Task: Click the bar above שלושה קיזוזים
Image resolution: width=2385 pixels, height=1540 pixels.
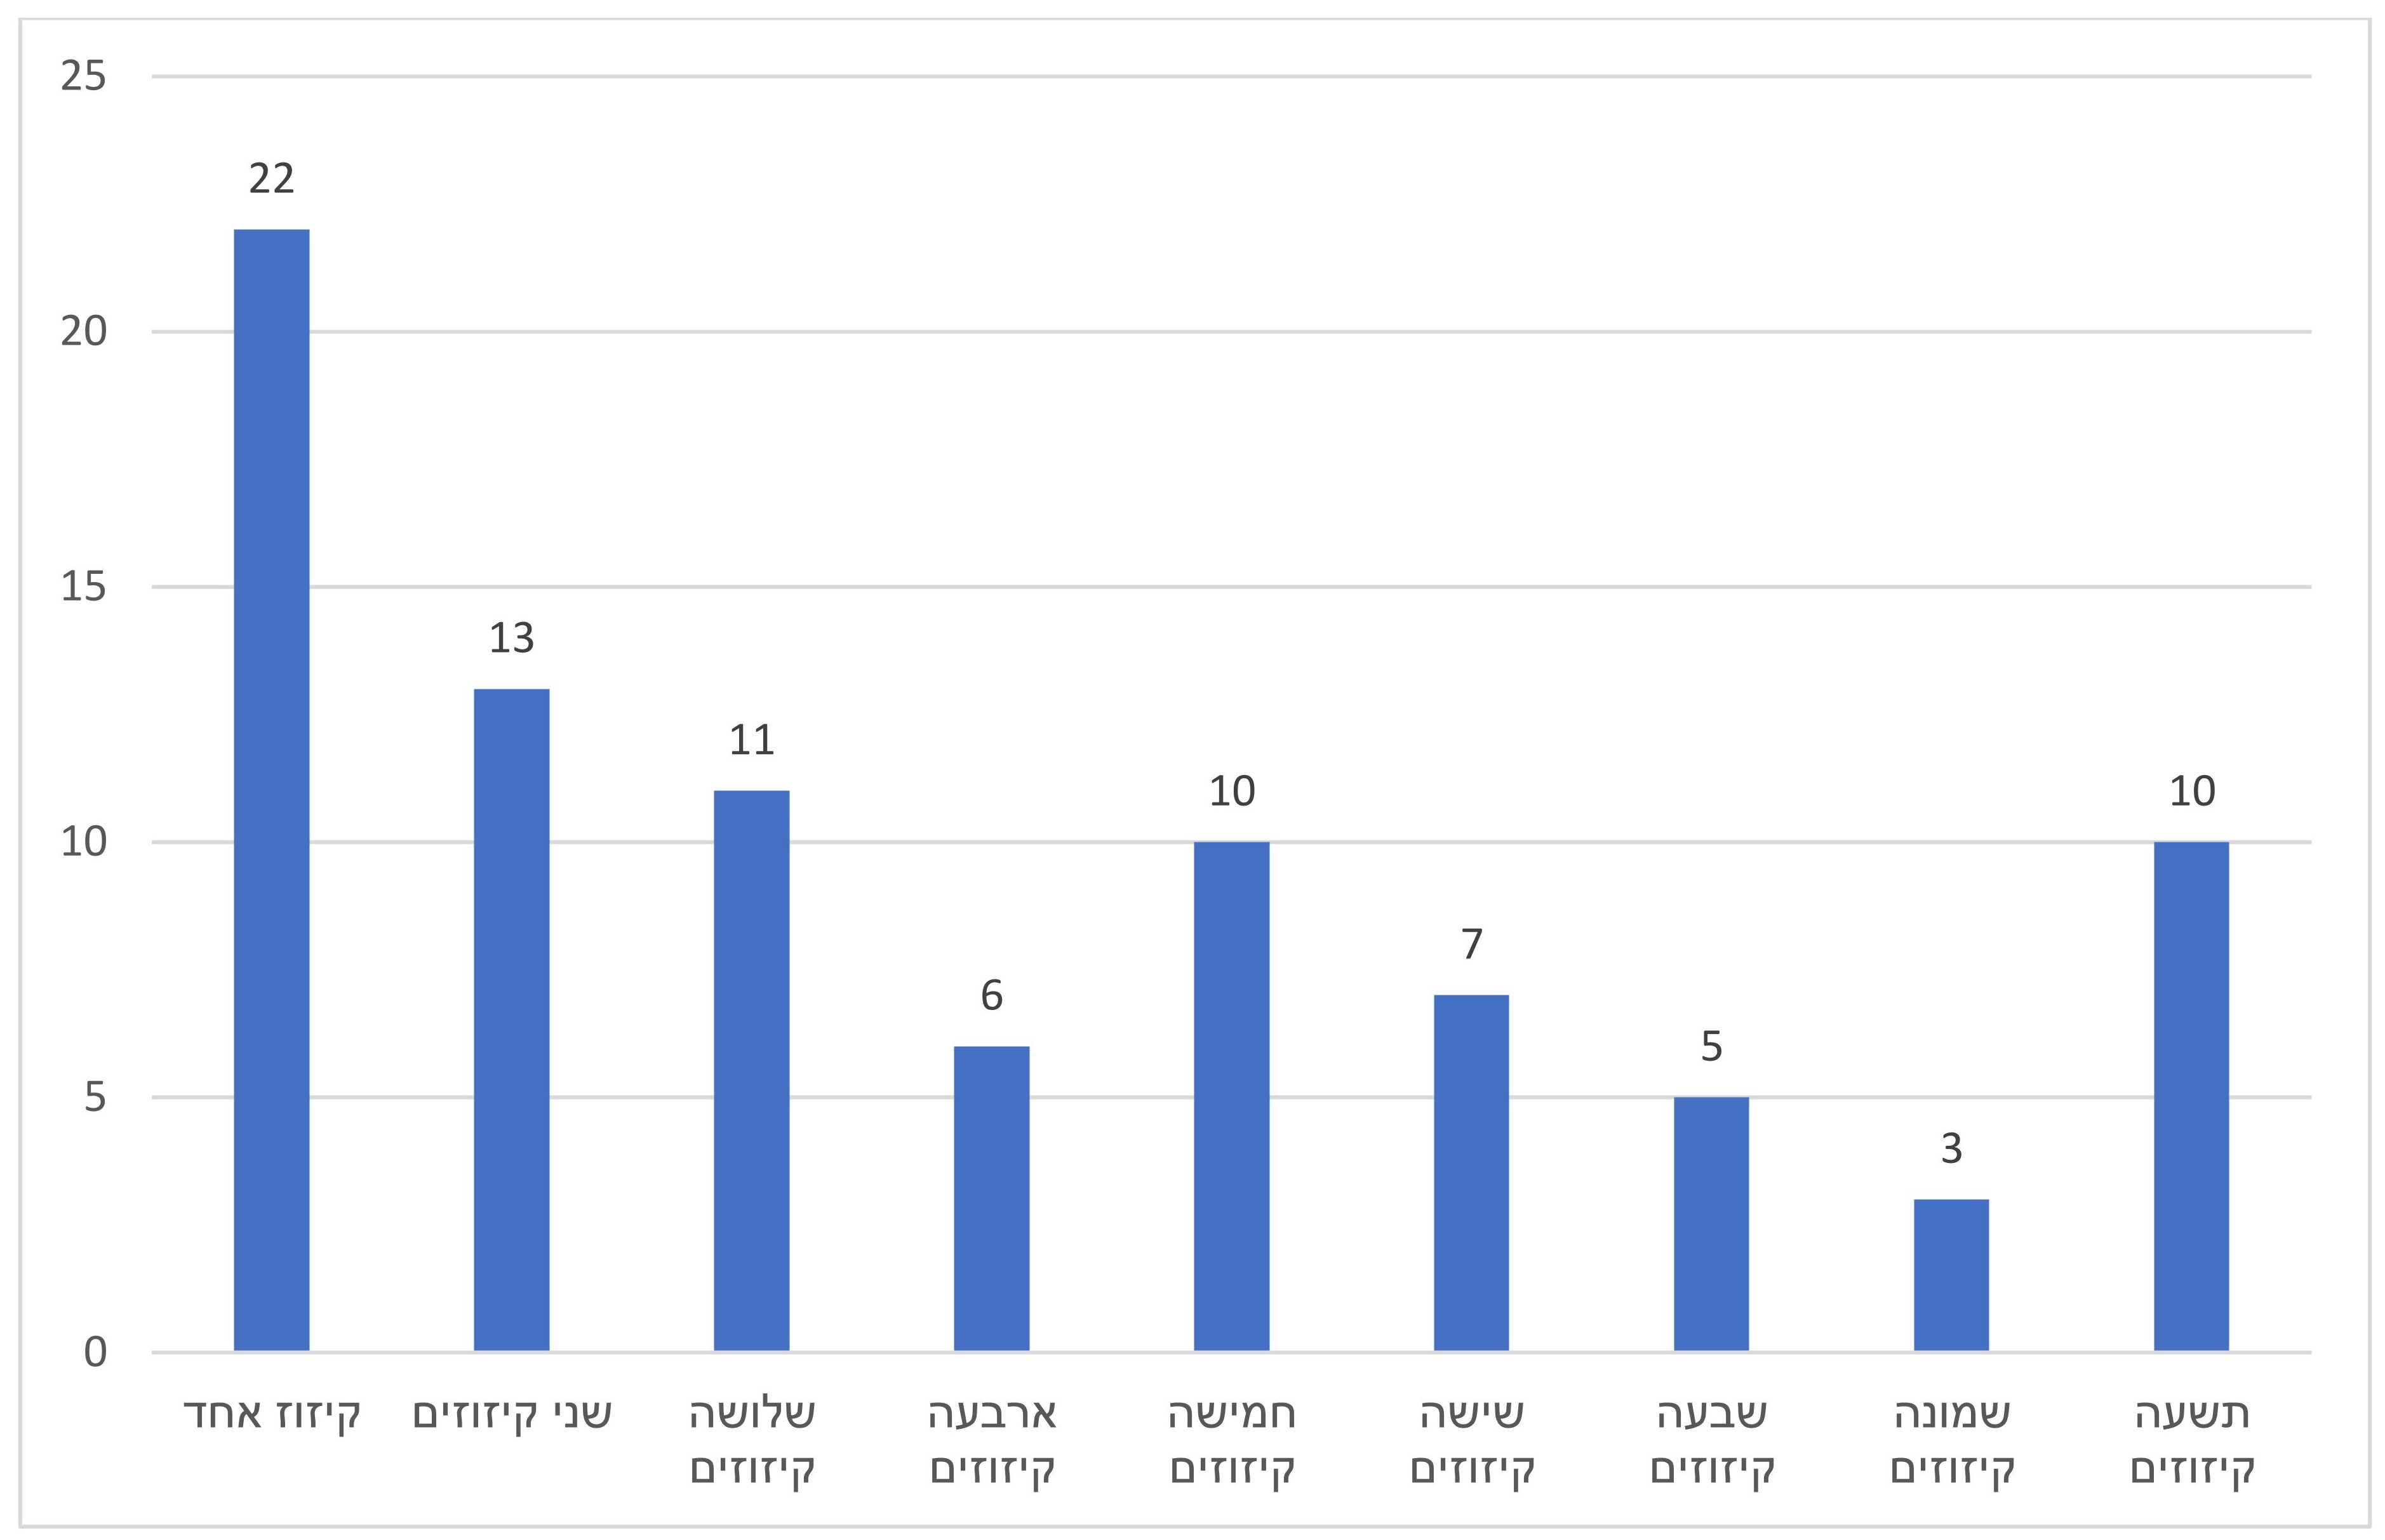Action: tap(751, 1070)
